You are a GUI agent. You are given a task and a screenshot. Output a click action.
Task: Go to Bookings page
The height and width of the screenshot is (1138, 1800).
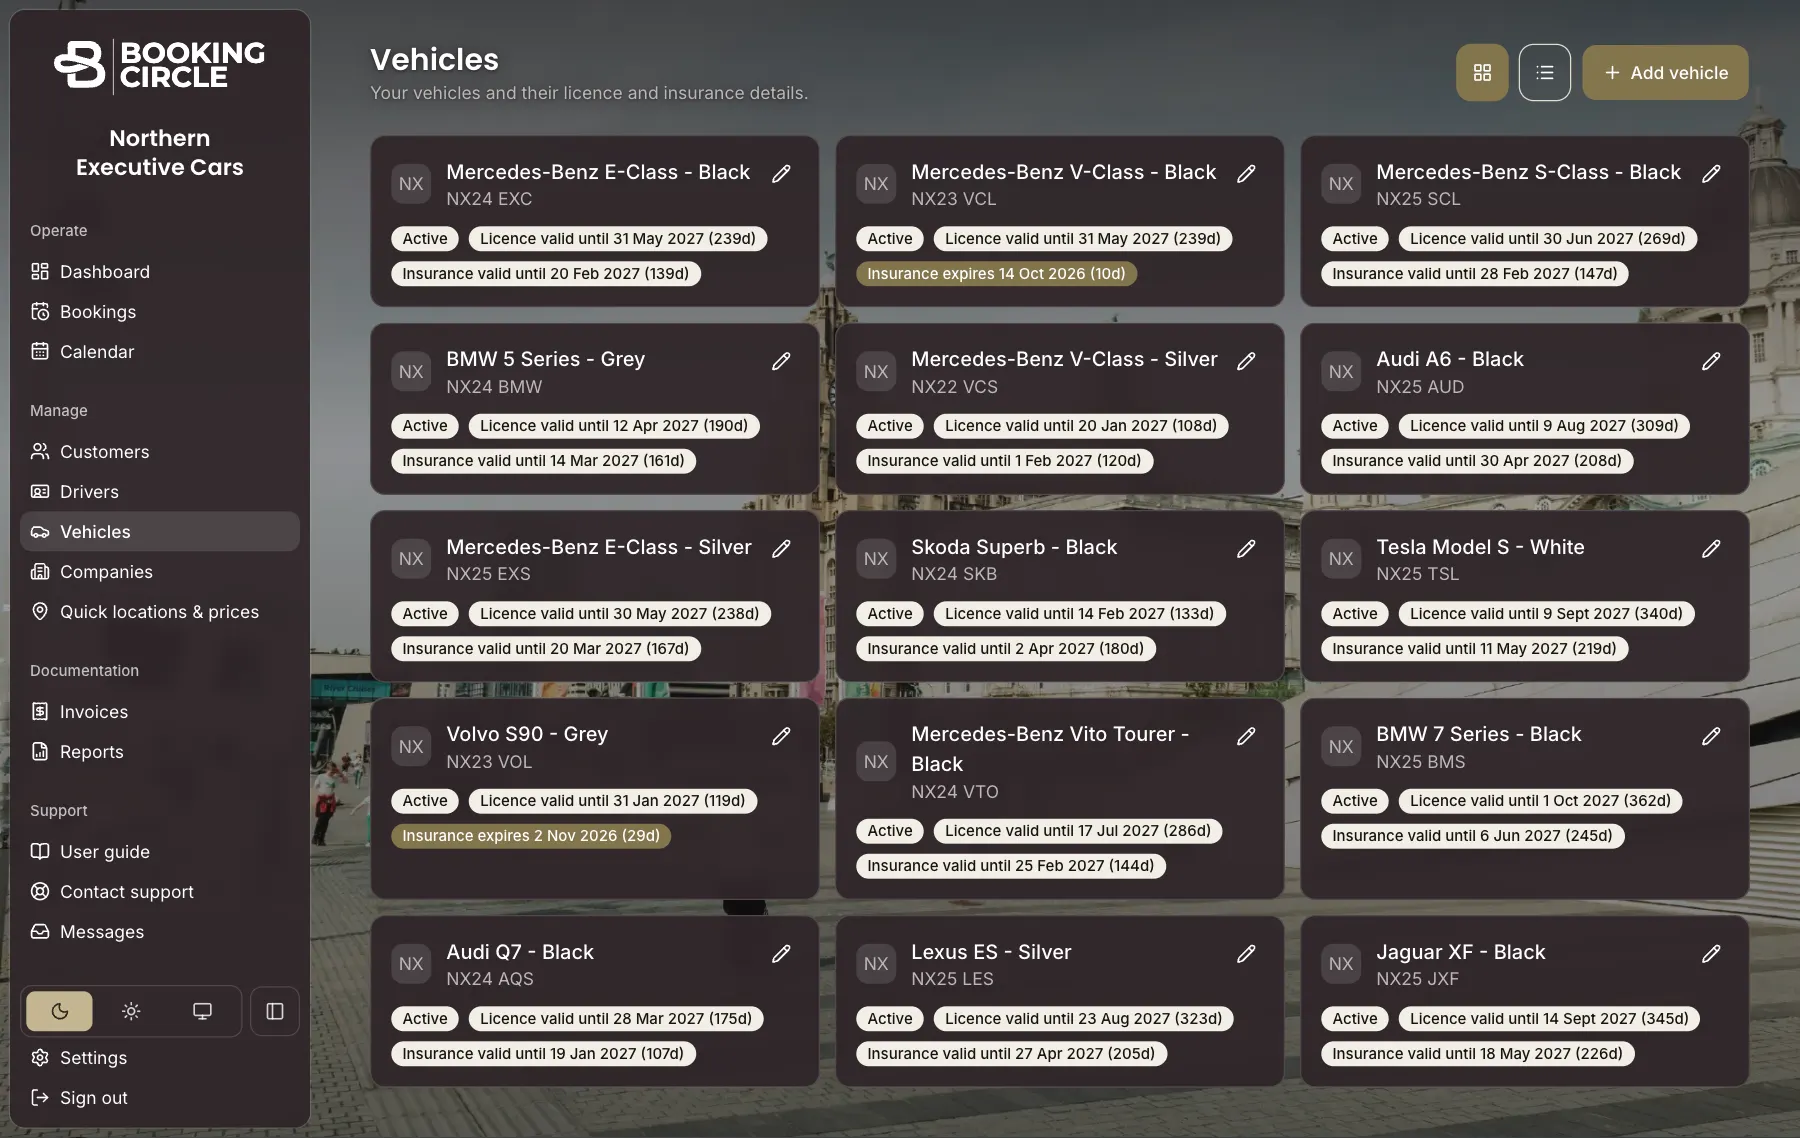160,312
